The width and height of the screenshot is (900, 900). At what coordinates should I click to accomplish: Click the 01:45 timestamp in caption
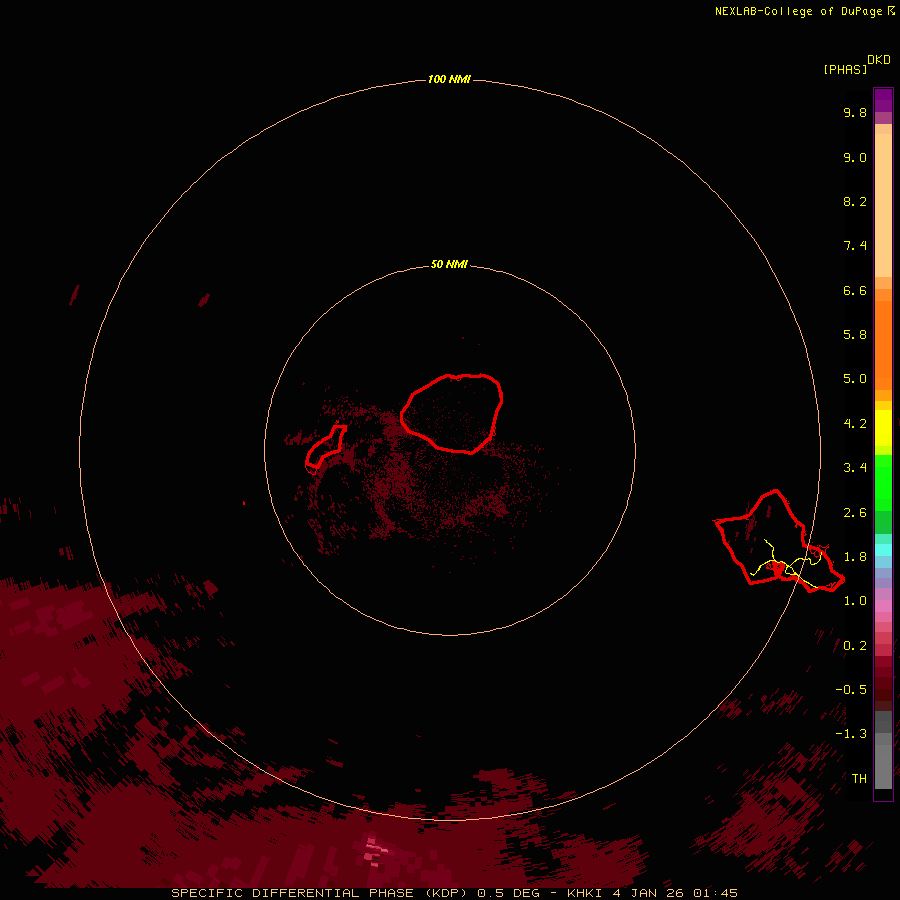click(x=715, y=893)
